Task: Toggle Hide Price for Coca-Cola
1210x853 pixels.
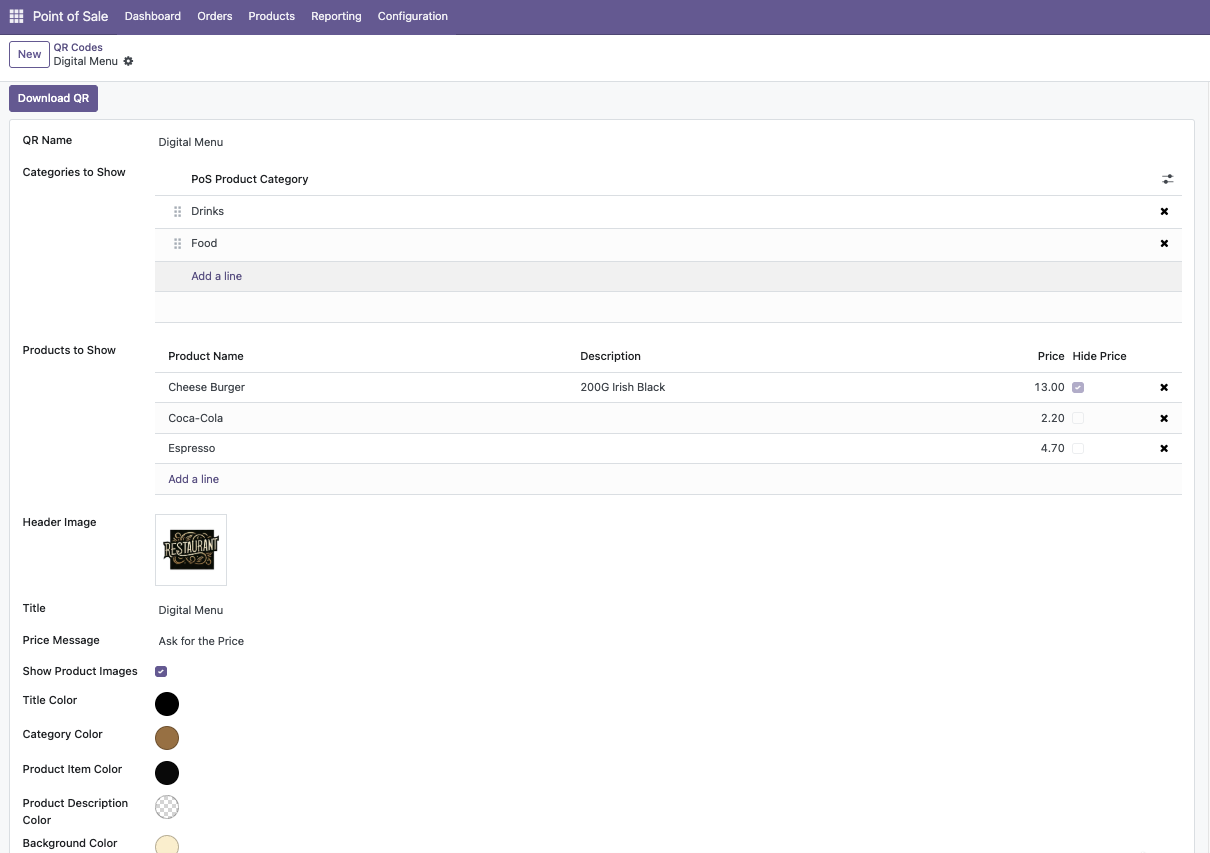Action: point(1078,418)
